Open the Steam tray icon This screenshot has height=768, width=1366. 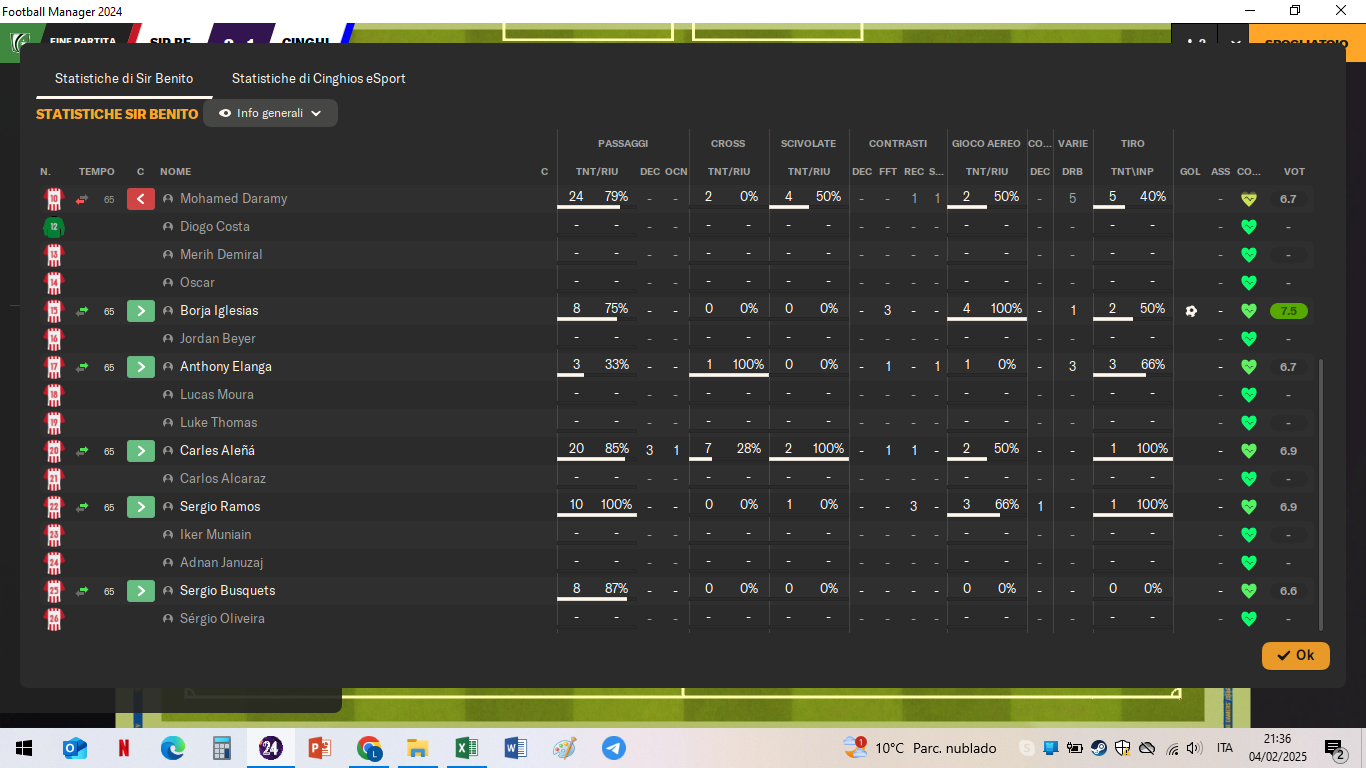coord(1098,748)
